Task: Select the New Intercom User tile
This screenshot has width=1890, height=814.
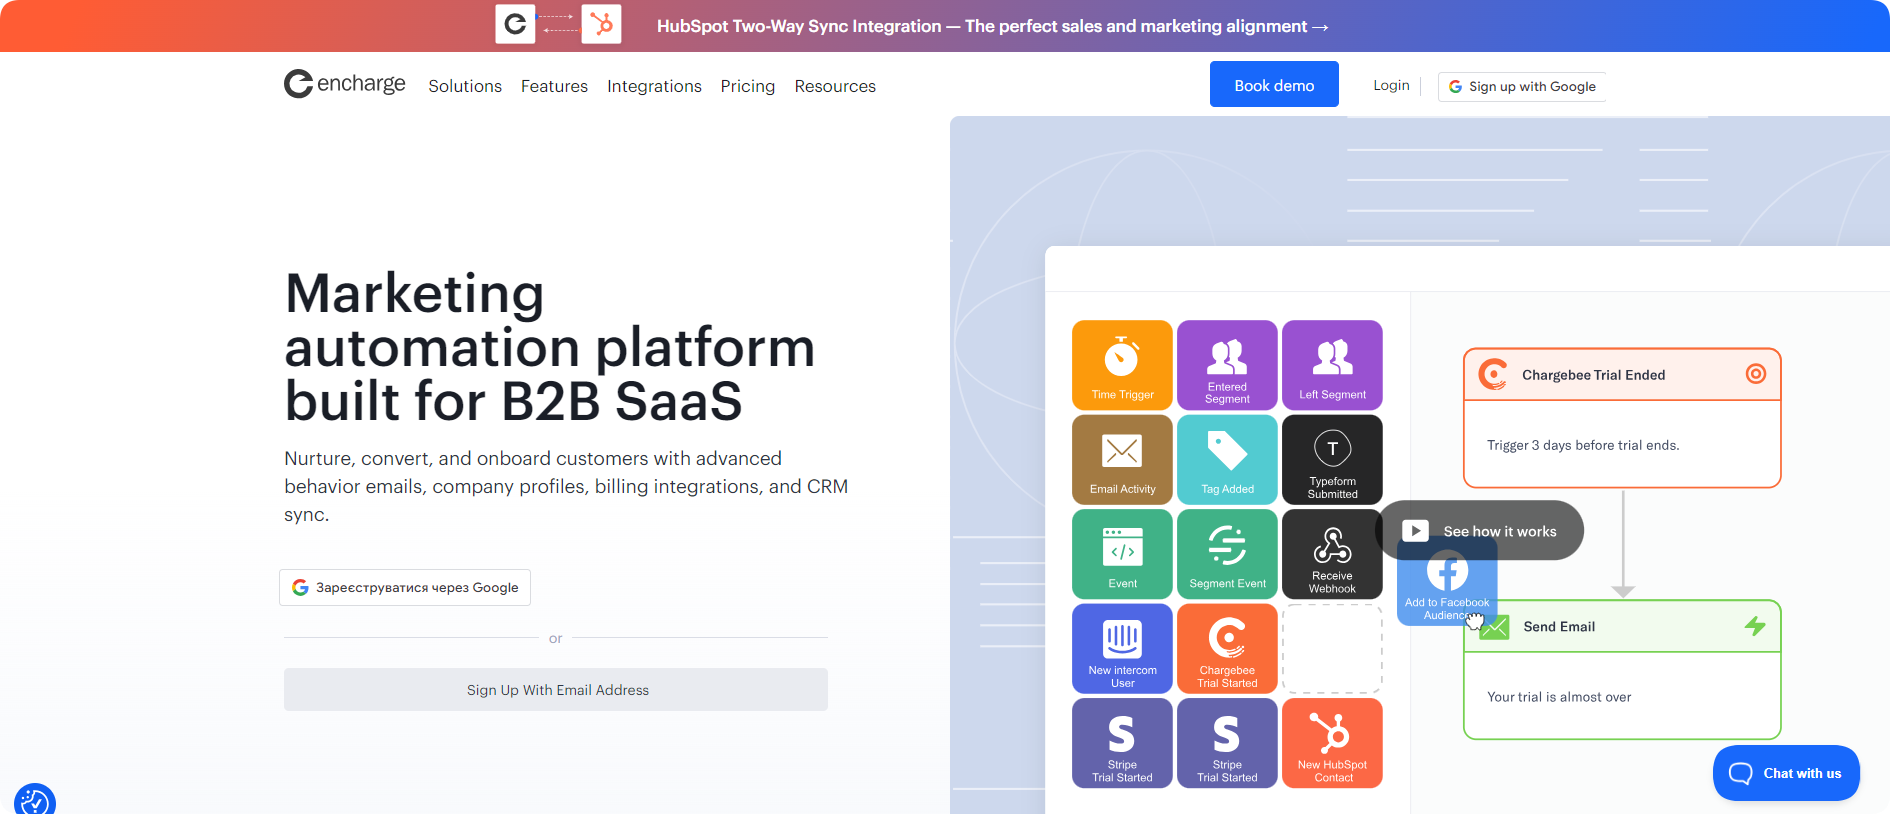Action: [x=1122, y=648]
